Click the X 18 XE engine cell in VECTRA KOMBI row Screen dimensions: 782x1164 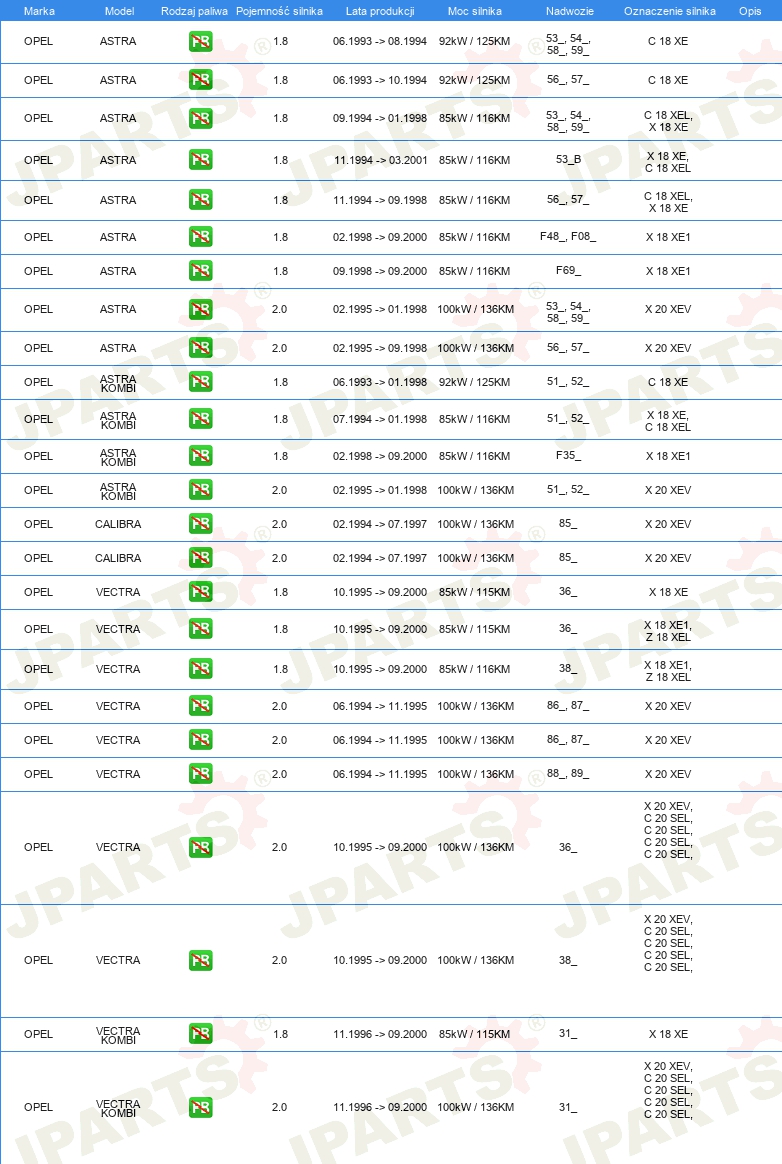tap(668, 1034)
